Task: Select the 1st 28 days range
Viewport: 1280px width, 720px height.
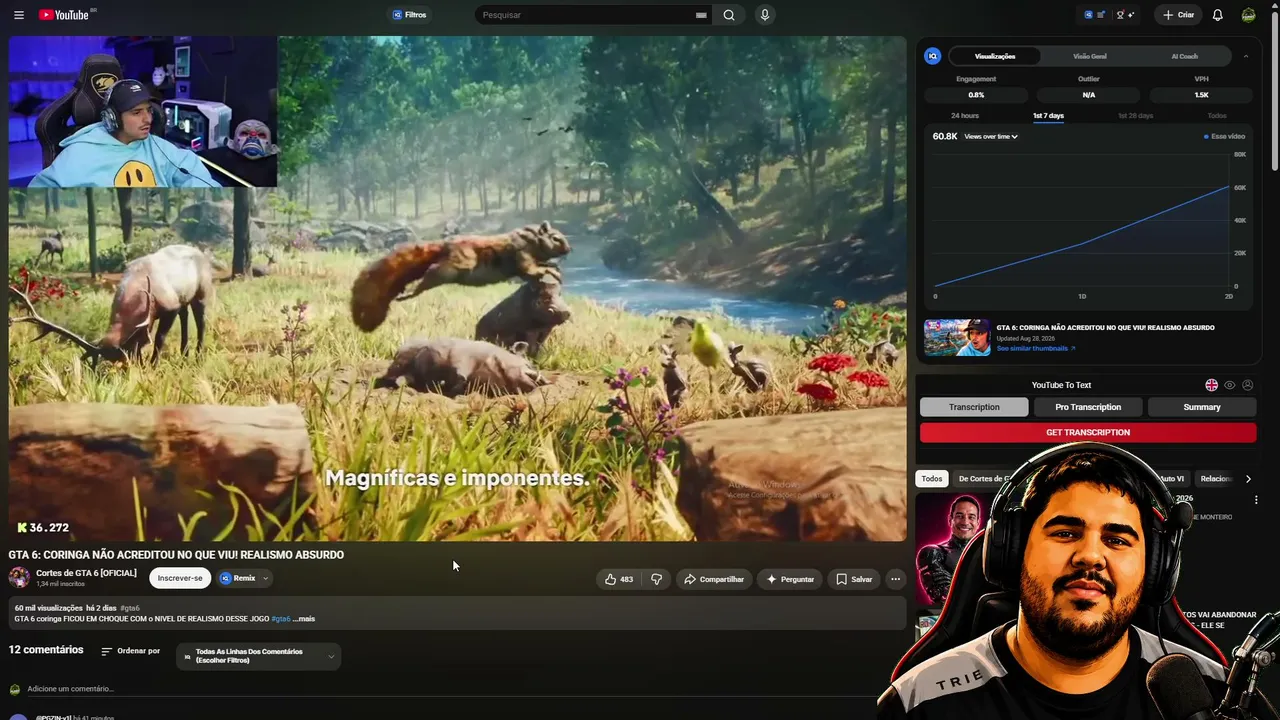Action: [1135, 116]
